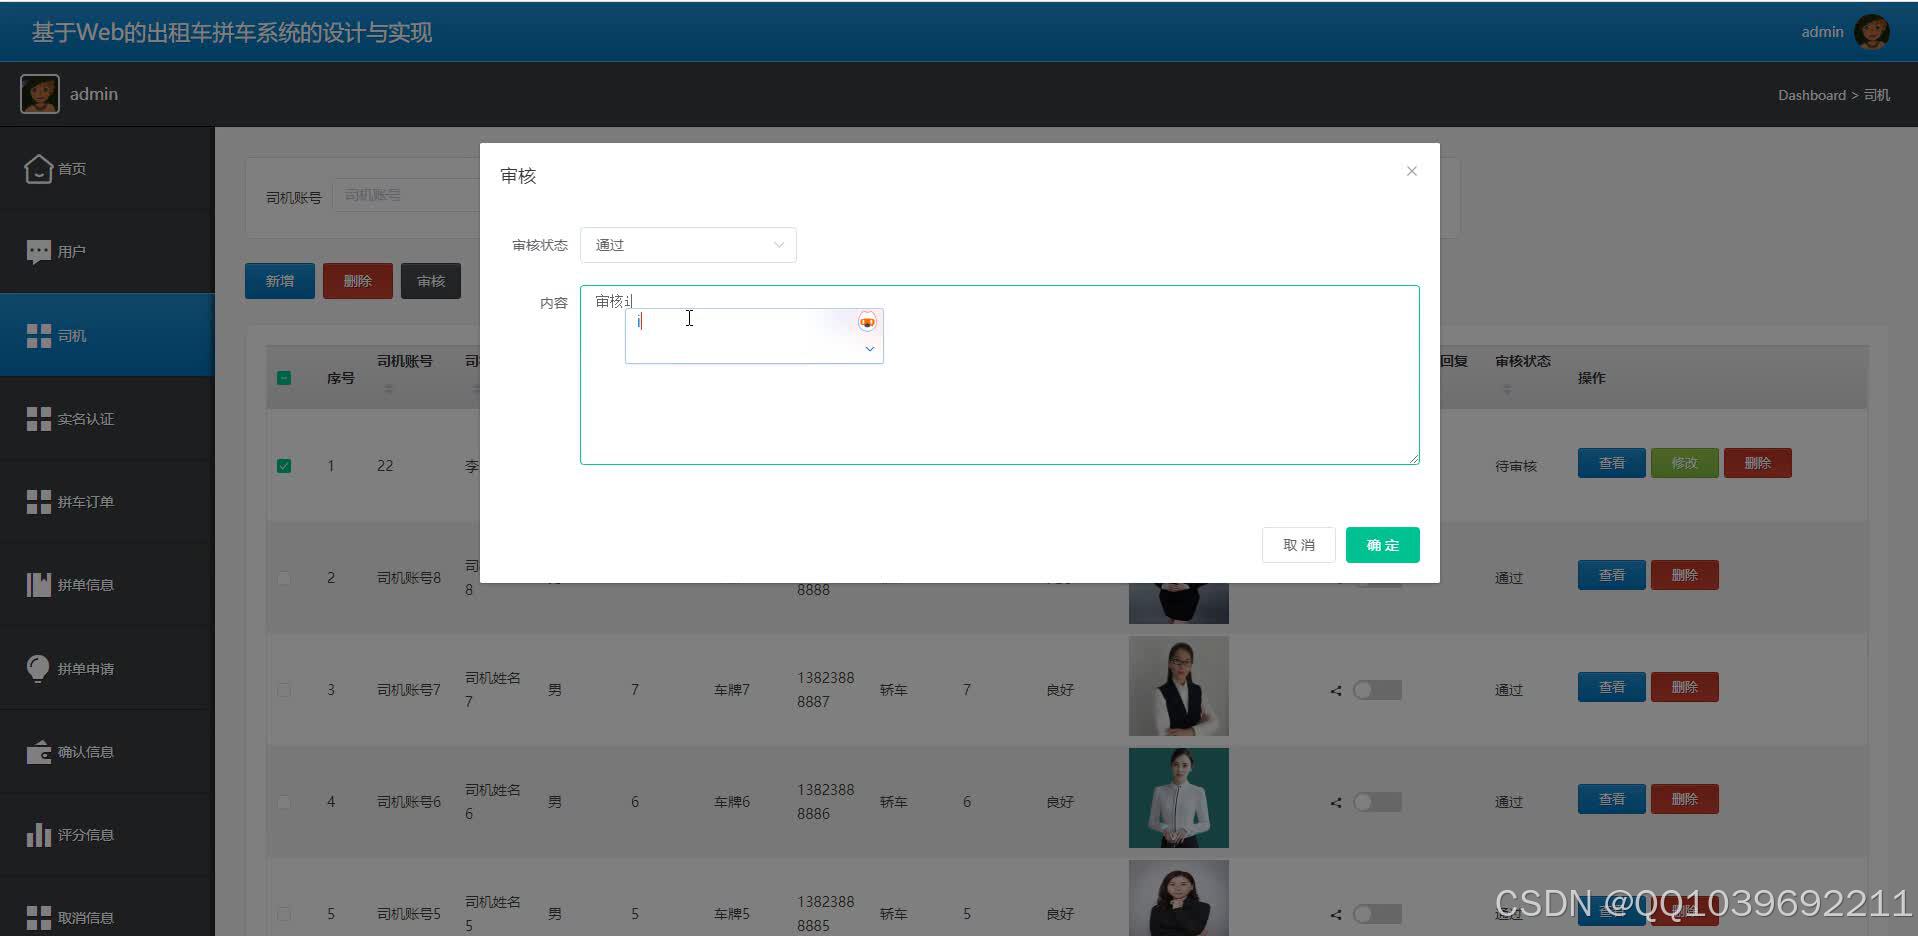Click the icon beside 拼单信息

click(x=38, y=585)
